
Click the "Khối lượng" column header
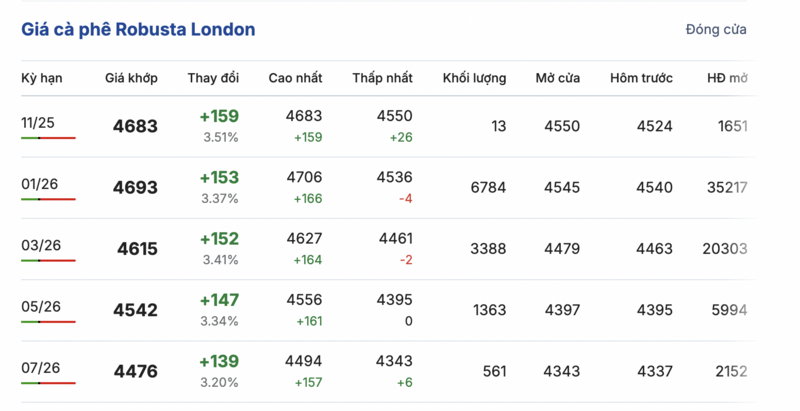click(474, 78)
